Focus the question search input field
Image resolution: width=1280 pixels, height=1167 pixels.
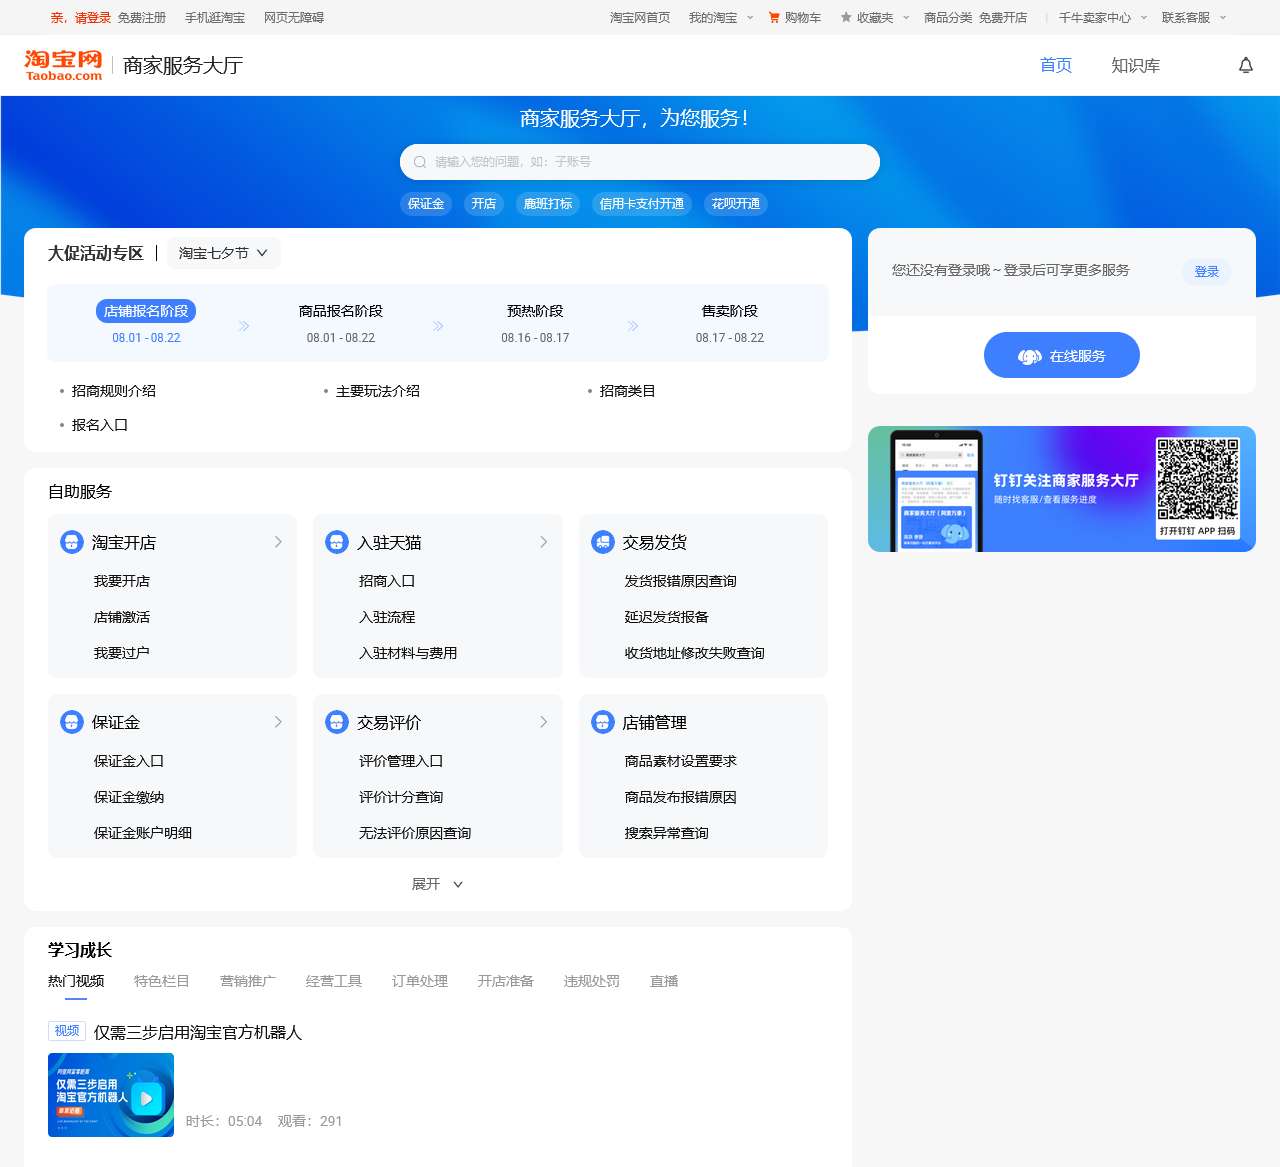[640, 162]
